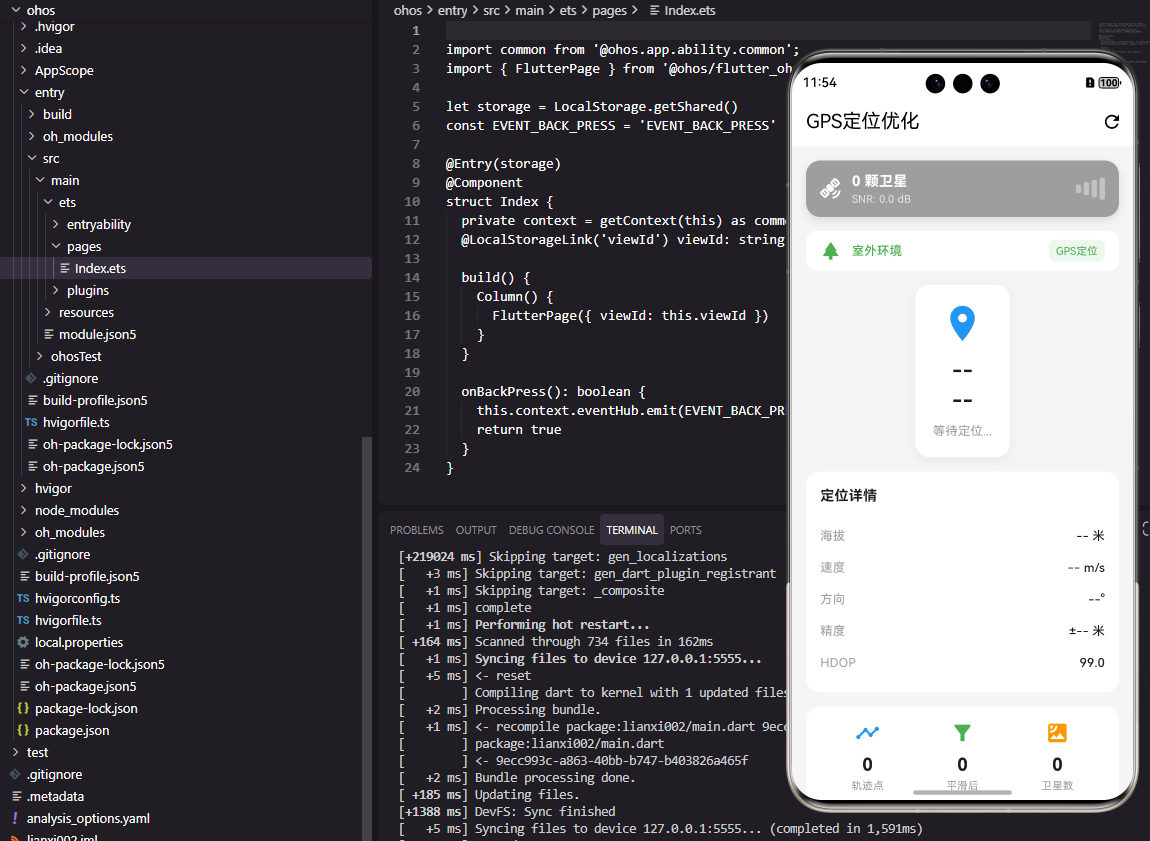Toggle the GPS定位 badge in the environment card
Viewport: 1150px width, 841px height.
(x=1076, y=251)
